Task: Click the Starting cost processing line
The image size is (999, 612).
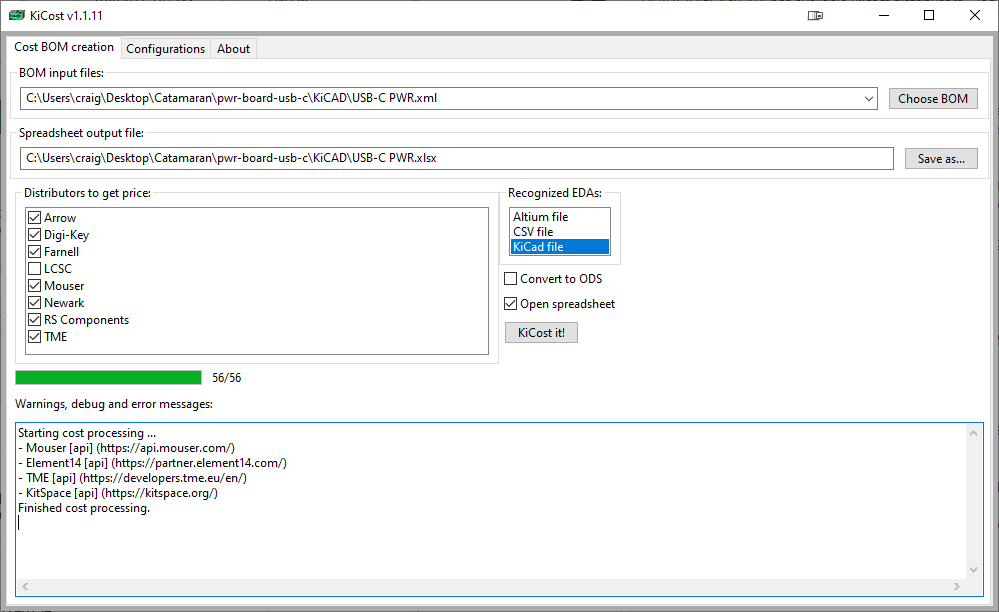Action: [87, 433]
